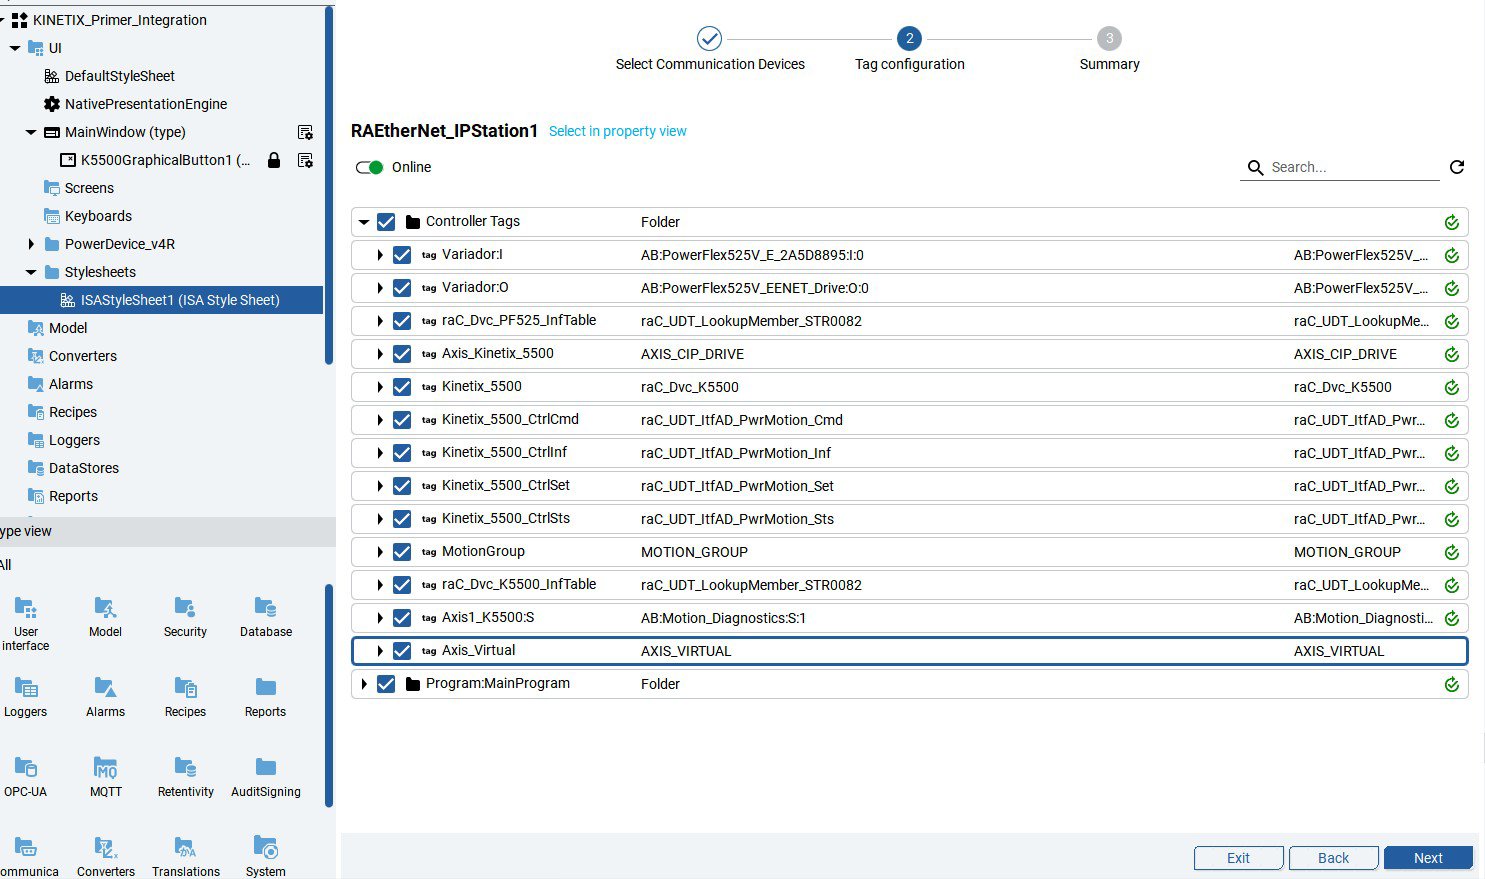Select the Converters node in project tree

(83, 356)
